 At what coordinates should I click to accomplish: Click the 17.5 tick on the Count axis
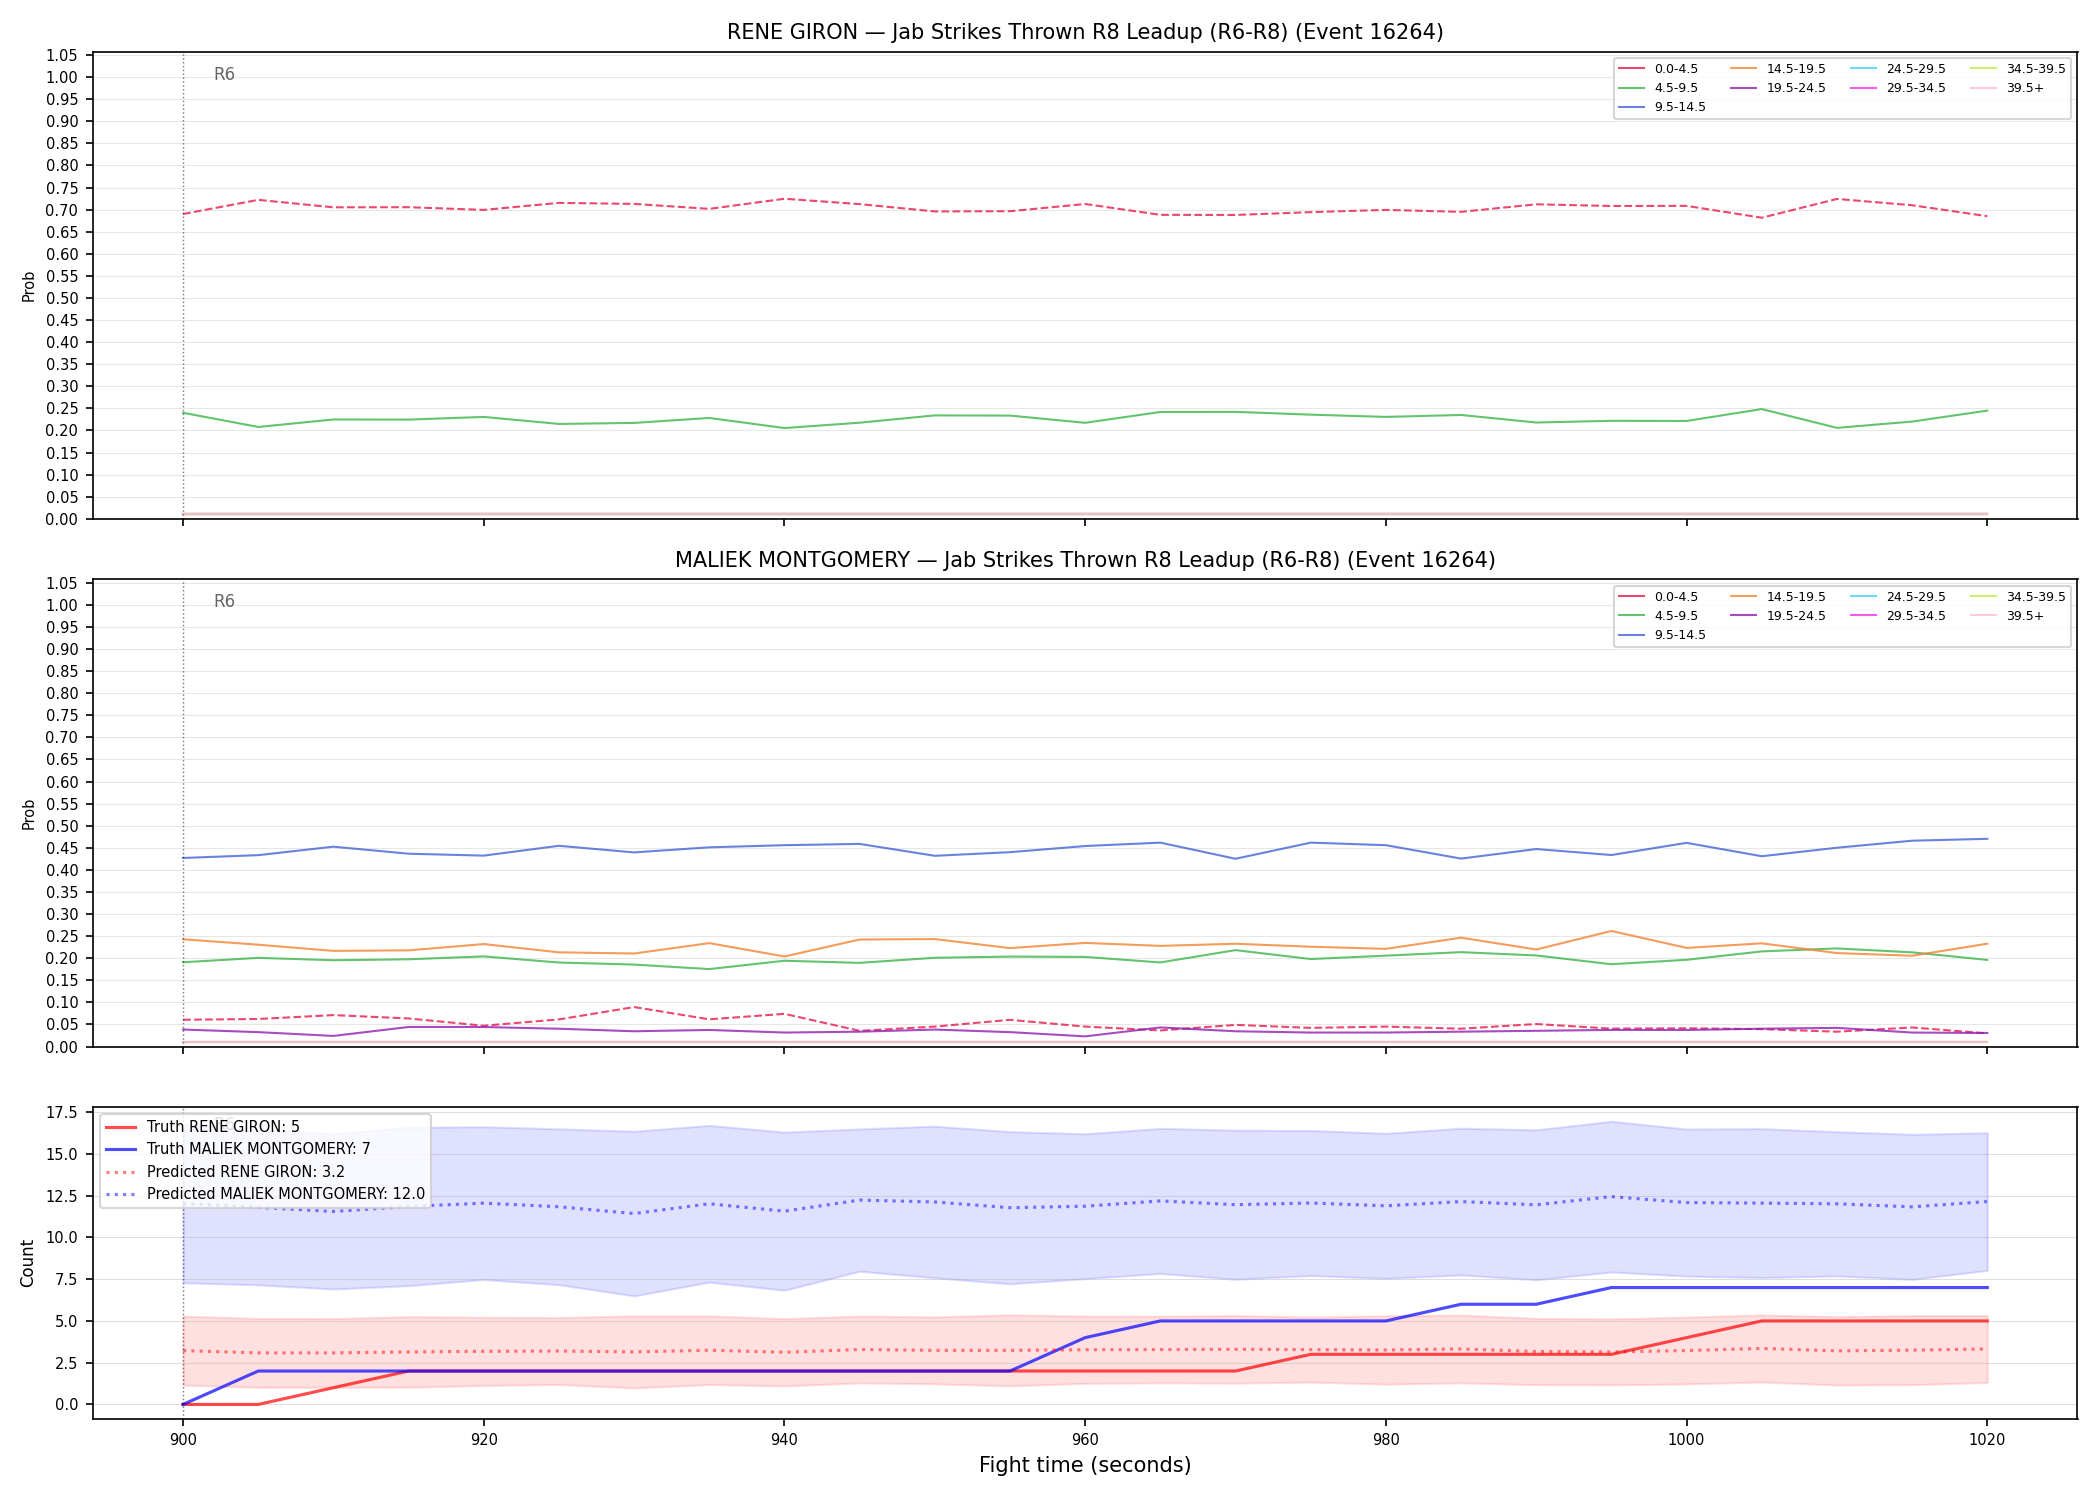pos(62,1113)
